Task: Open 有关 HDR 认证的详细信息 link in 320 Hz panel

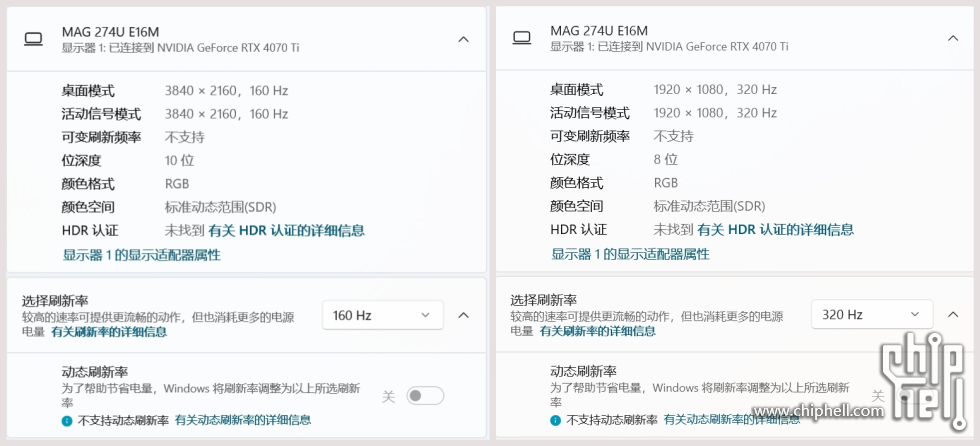Action: 776,229
